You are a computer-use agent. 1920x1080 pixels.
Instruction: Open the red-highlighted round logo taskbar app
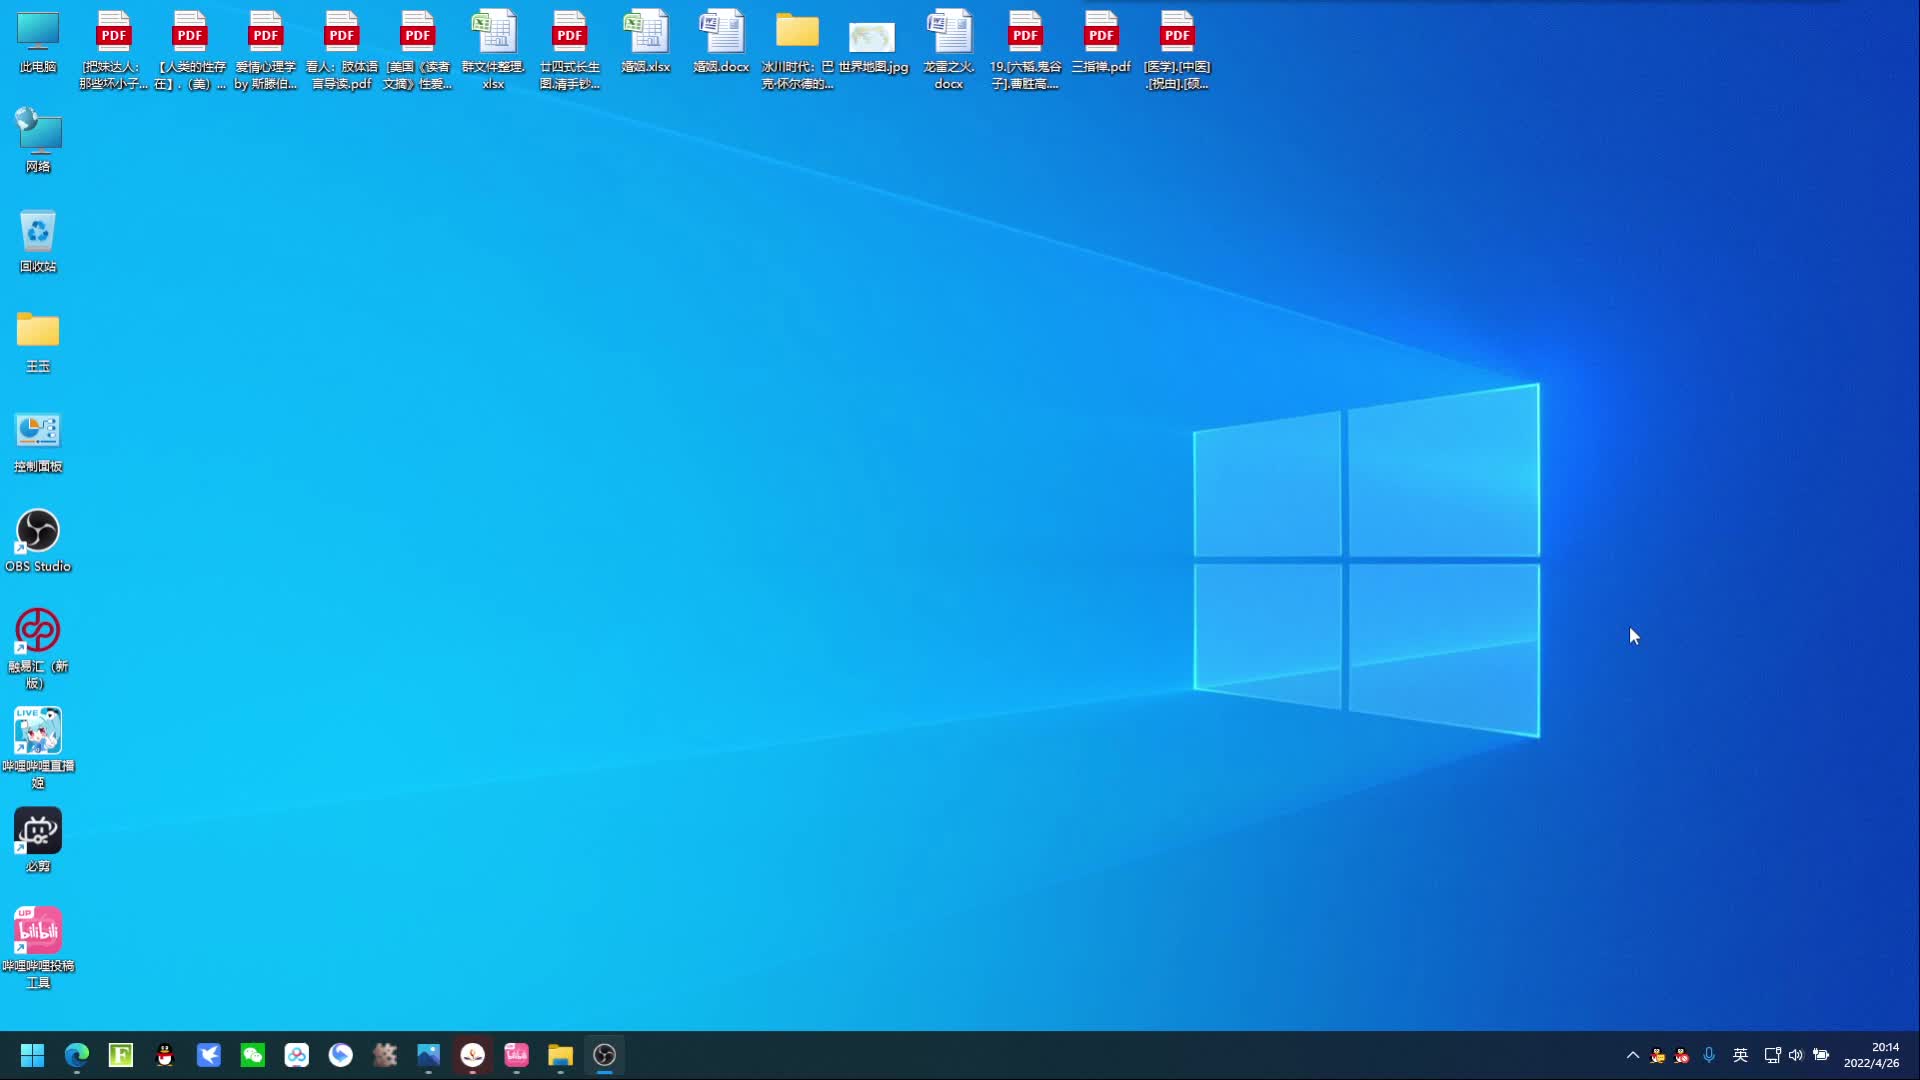click(473, 1055)
